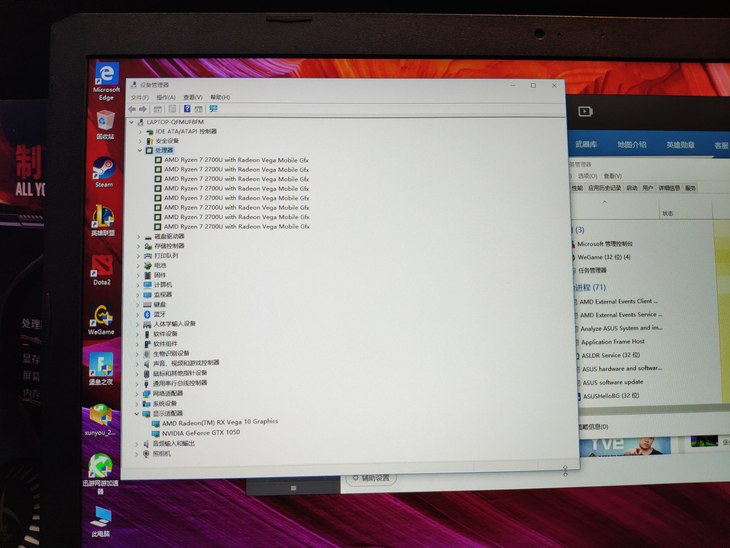Collapse the 显示适配器 (Display adapters) node

136,413
